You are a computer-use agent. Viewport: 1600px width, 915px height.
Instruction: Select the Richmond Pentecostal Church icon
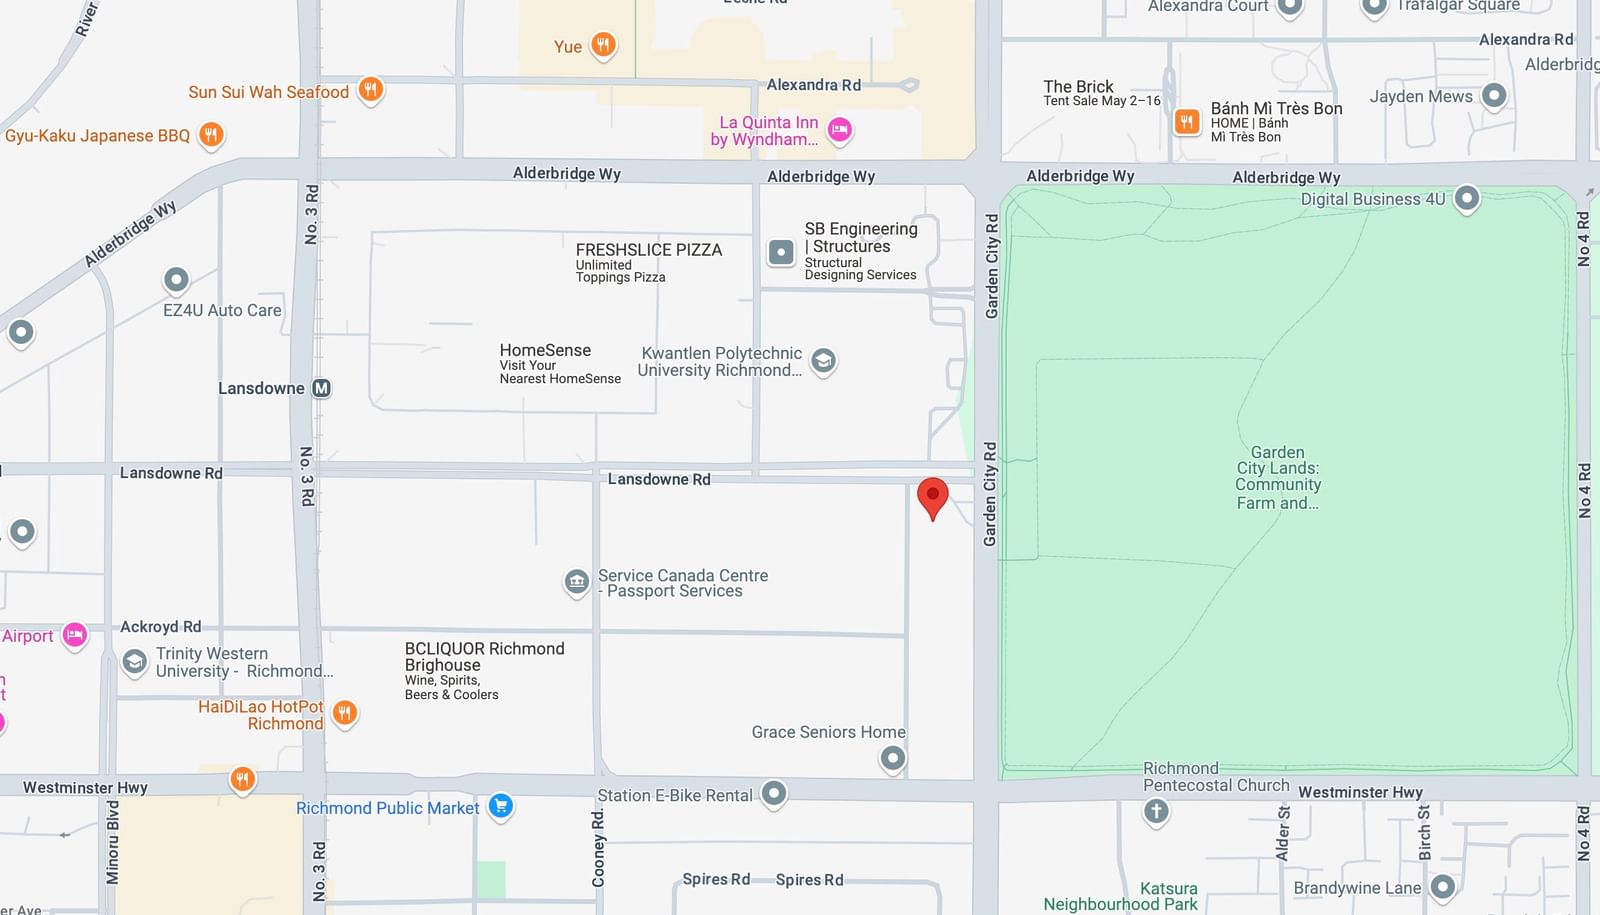click(x=1157, y=811)
